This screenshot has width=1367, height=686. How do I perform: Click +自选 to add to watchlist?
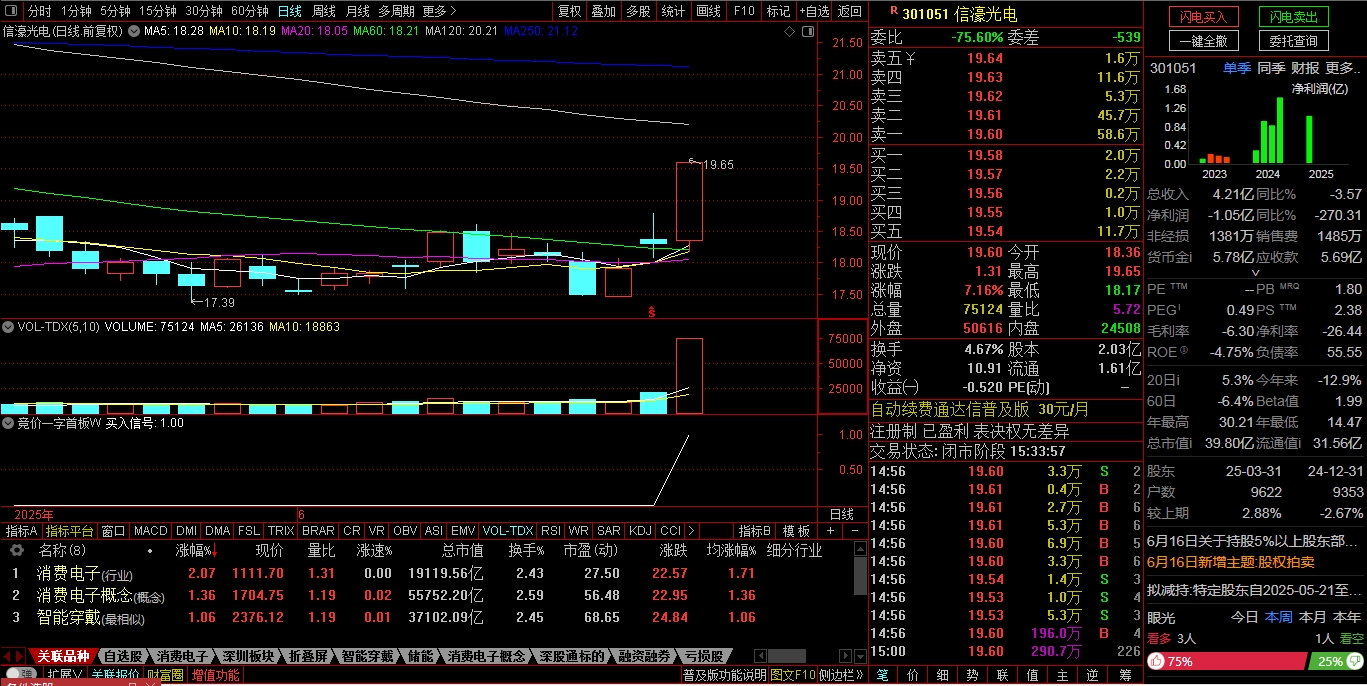(x=813, y=11)
